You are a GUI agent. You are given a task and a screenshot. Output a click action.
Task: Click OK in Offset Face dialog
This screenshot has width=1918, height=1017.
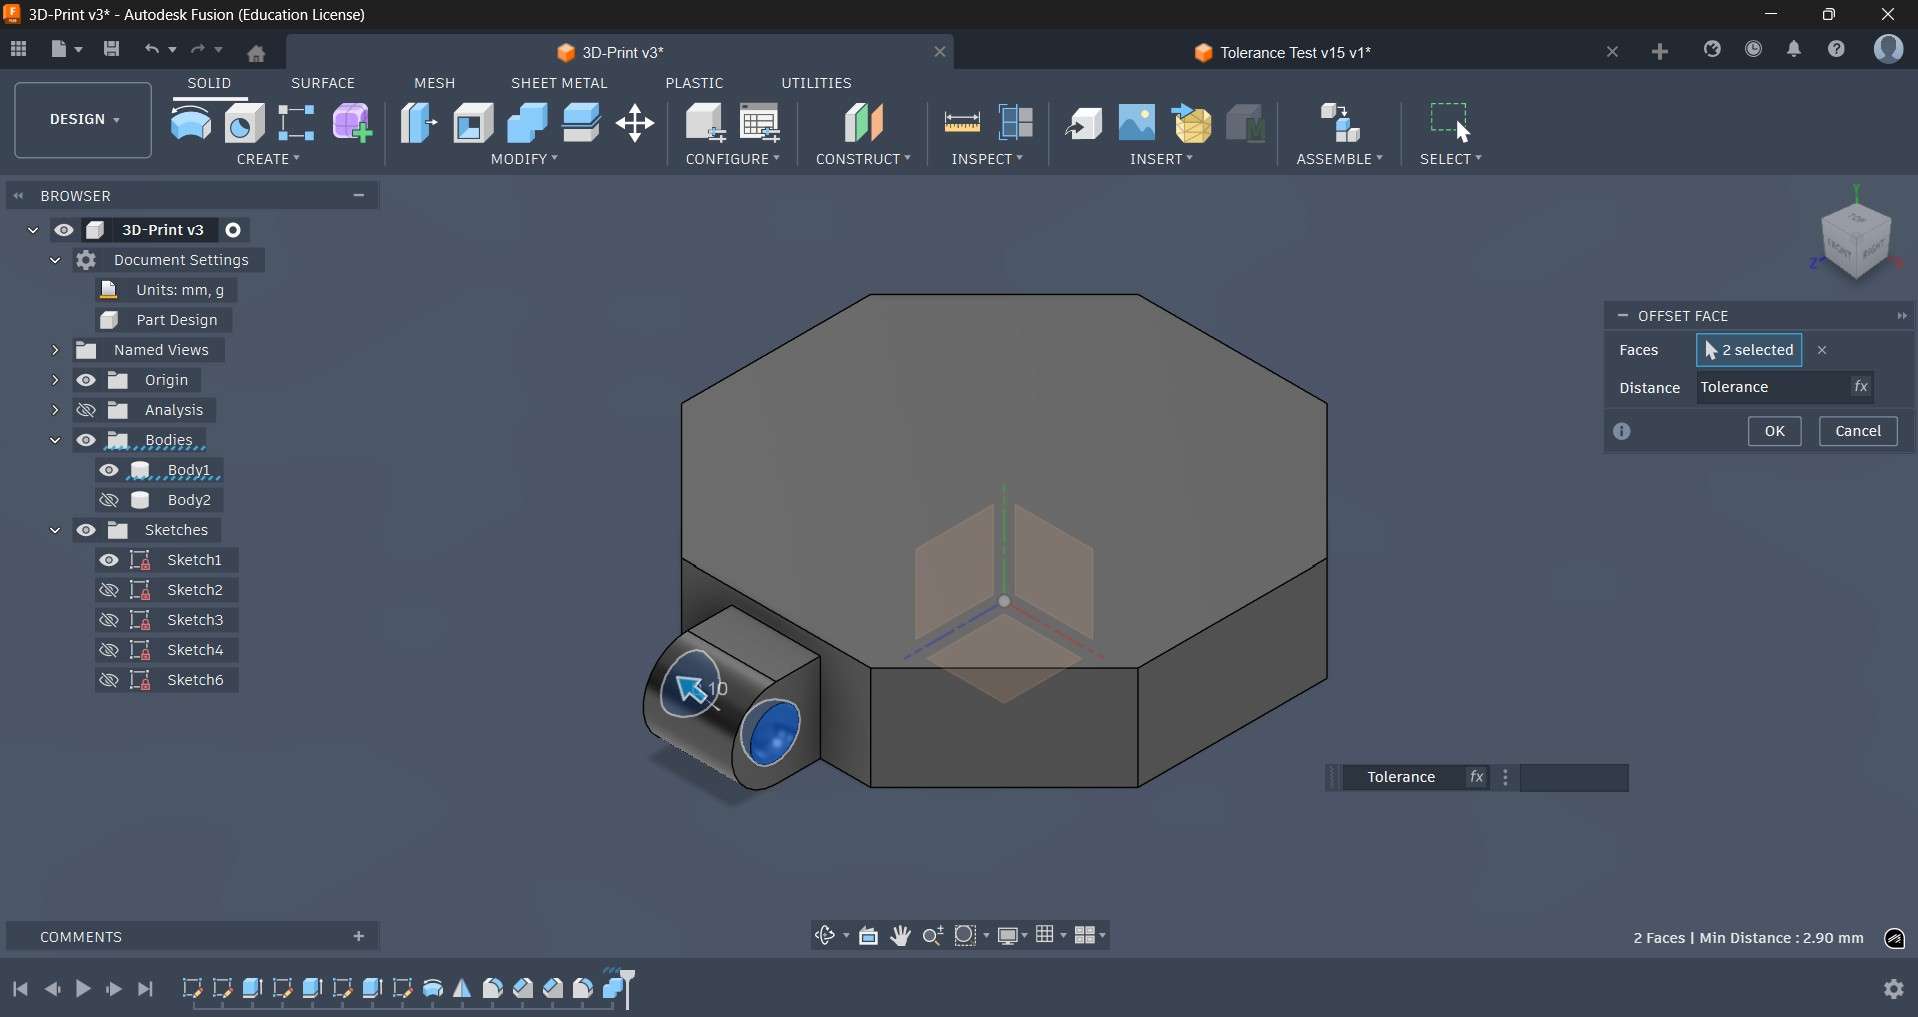pyautogui.click(x=1775, y=432)
